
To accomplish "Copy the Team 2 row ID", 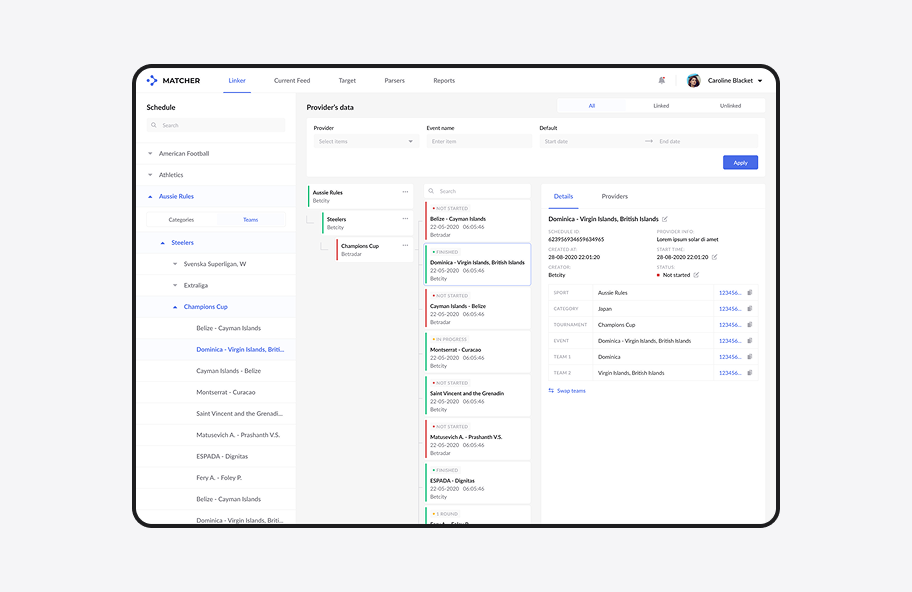I will [x=750, y=373].
